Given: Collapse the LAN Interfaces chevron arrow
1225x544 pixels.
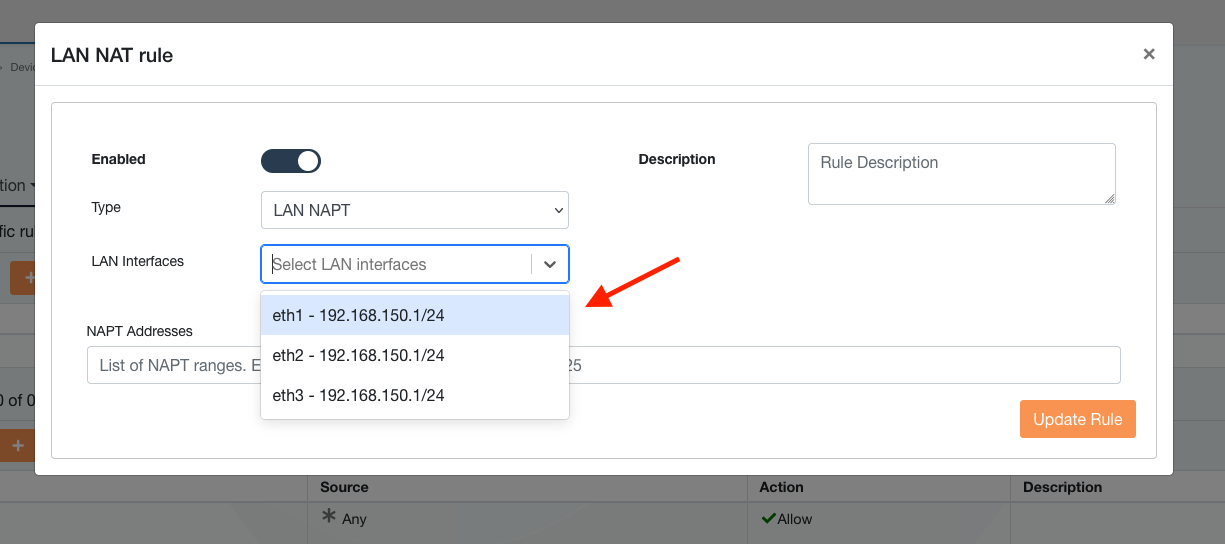Looking at the screenshot, I should [x=549, y=264].
